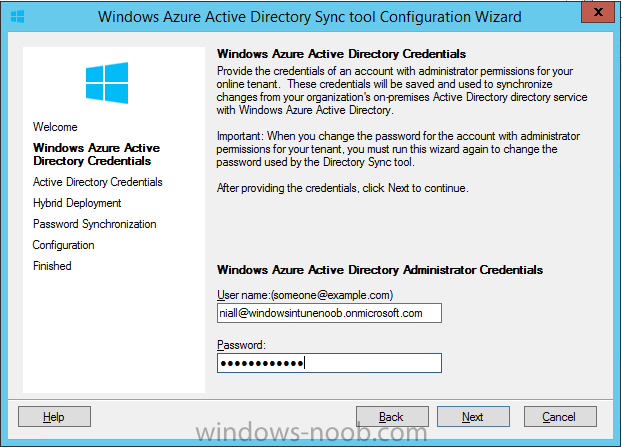Viewport: 622px width, 447px height.
Task: Select Windows Azure Active Directory Credentials step
Action: point(96,154)
